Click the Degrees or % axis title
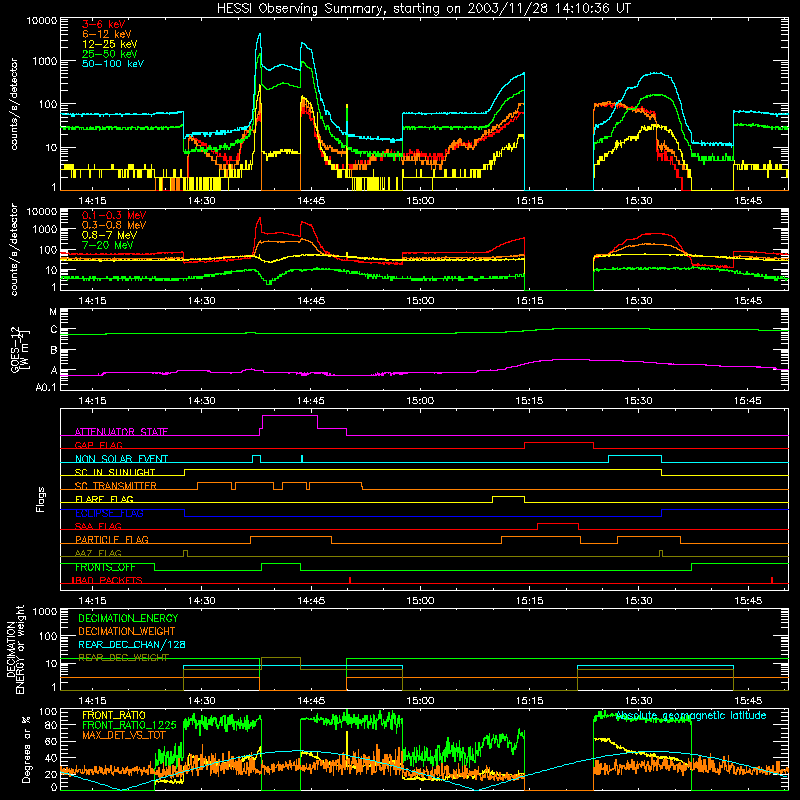The image size is (800, 800). click(x=26, y=749)
